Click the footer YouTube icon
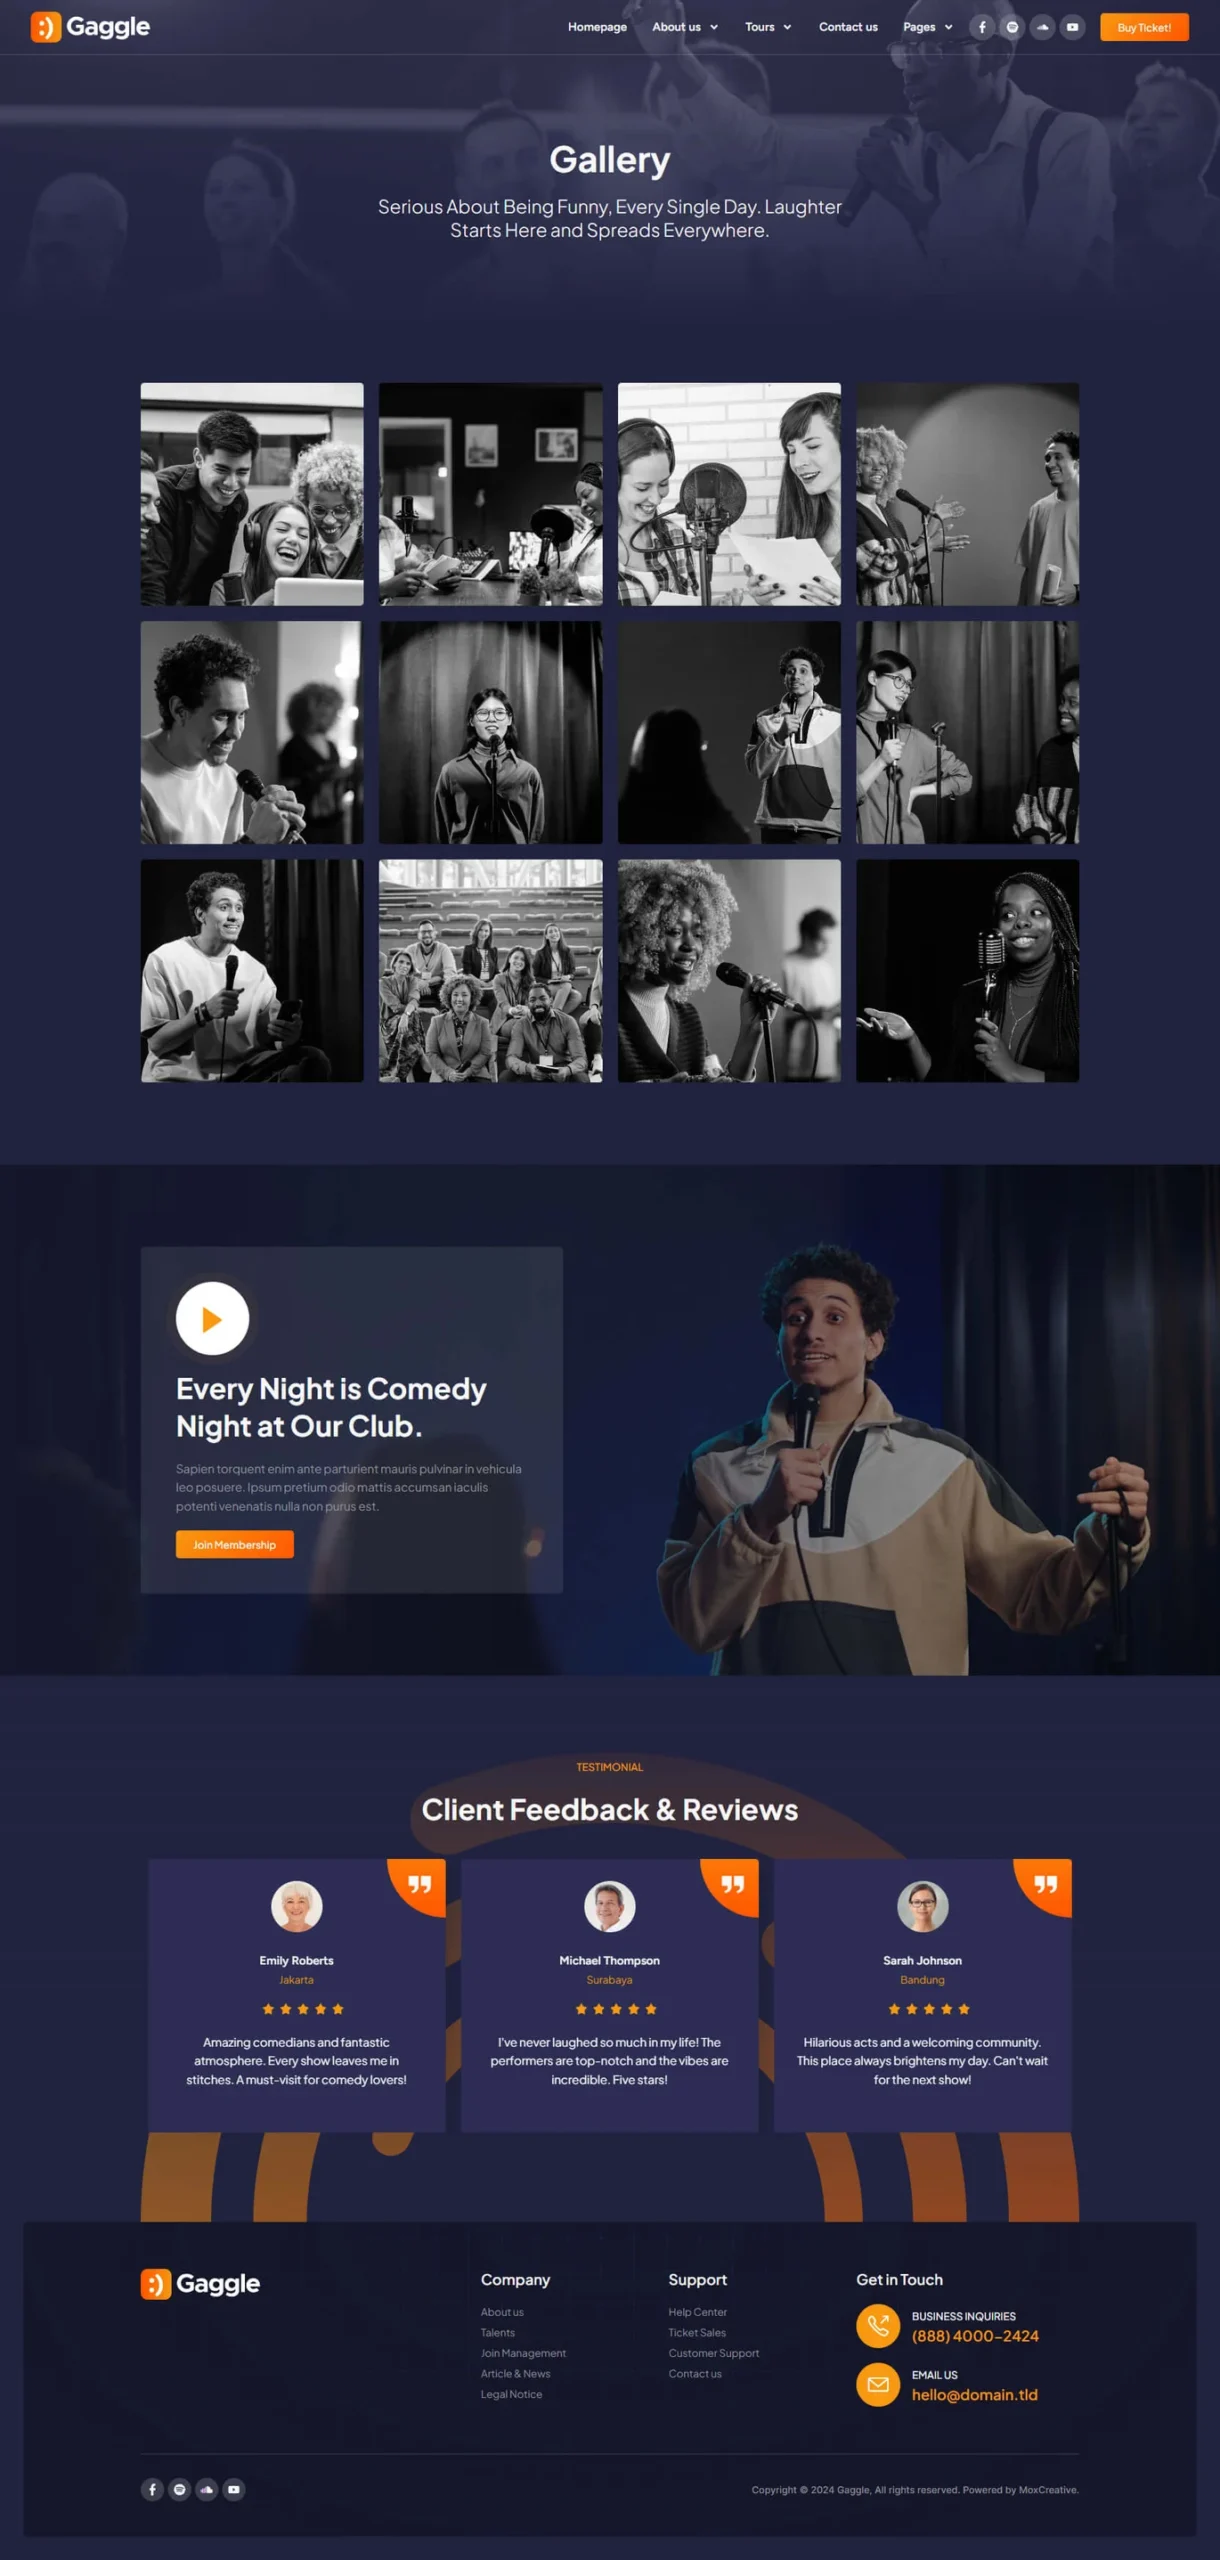1220x2560 pixels. 233,2489
